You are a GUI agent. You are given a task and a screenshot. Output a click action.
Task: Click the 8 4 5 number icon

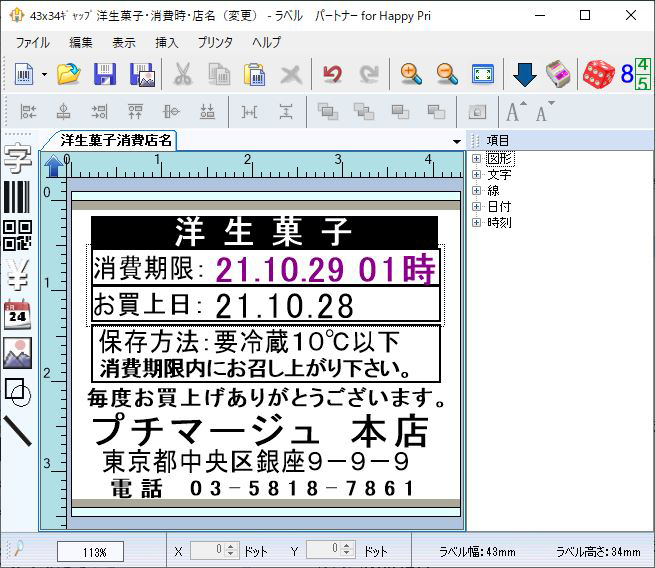pyautogui.click(x=635, y=74)
